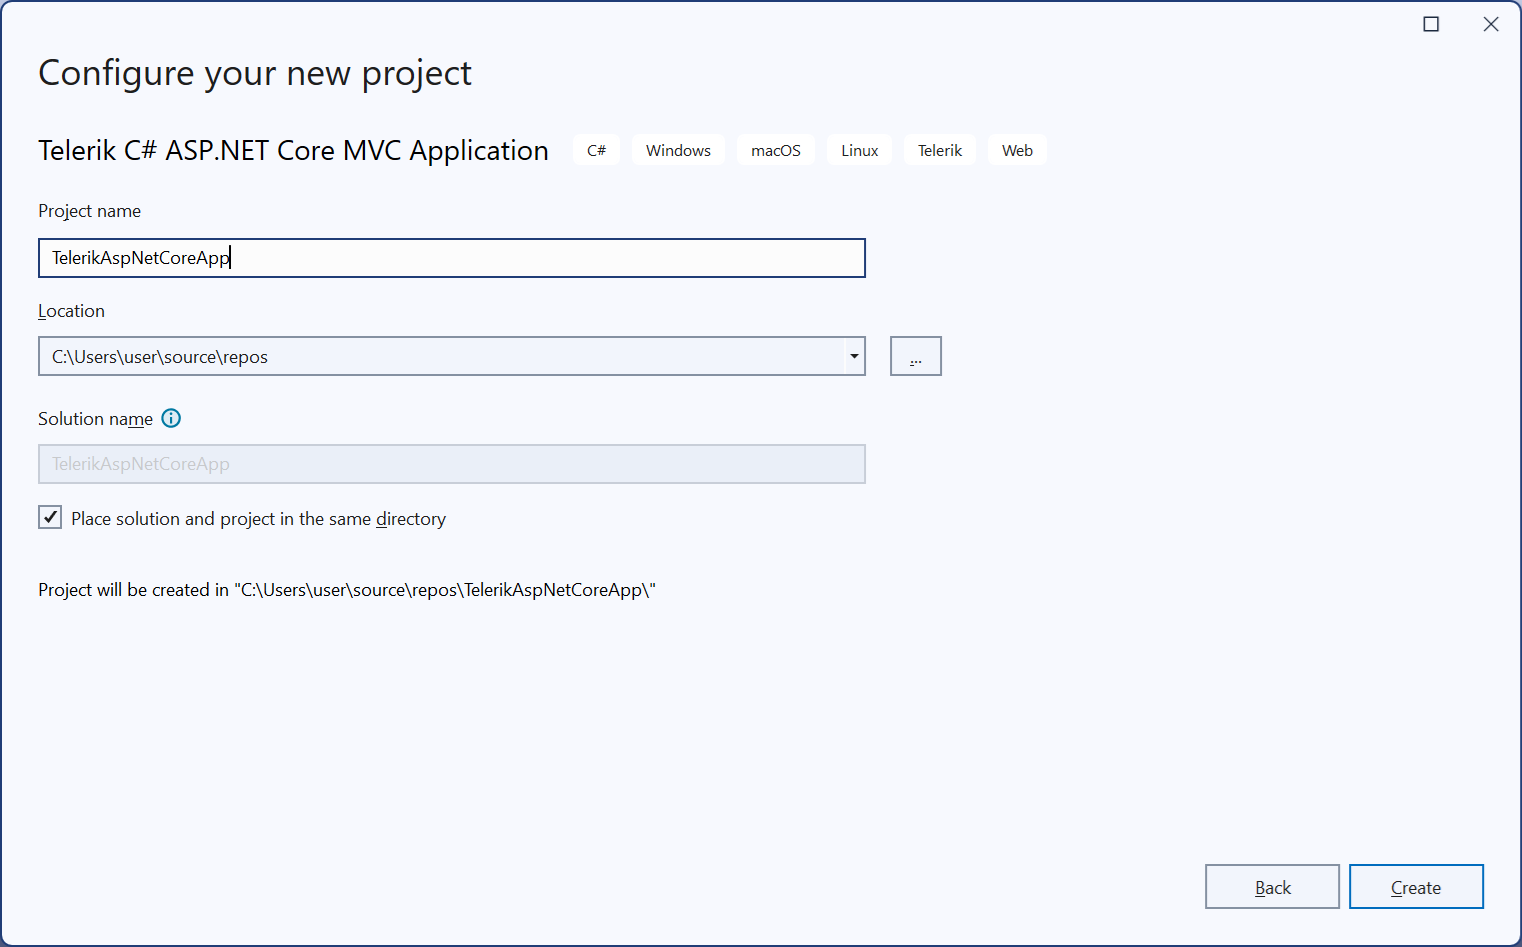Uncheck Place solution and project in same directory

(x=49, y=517)
